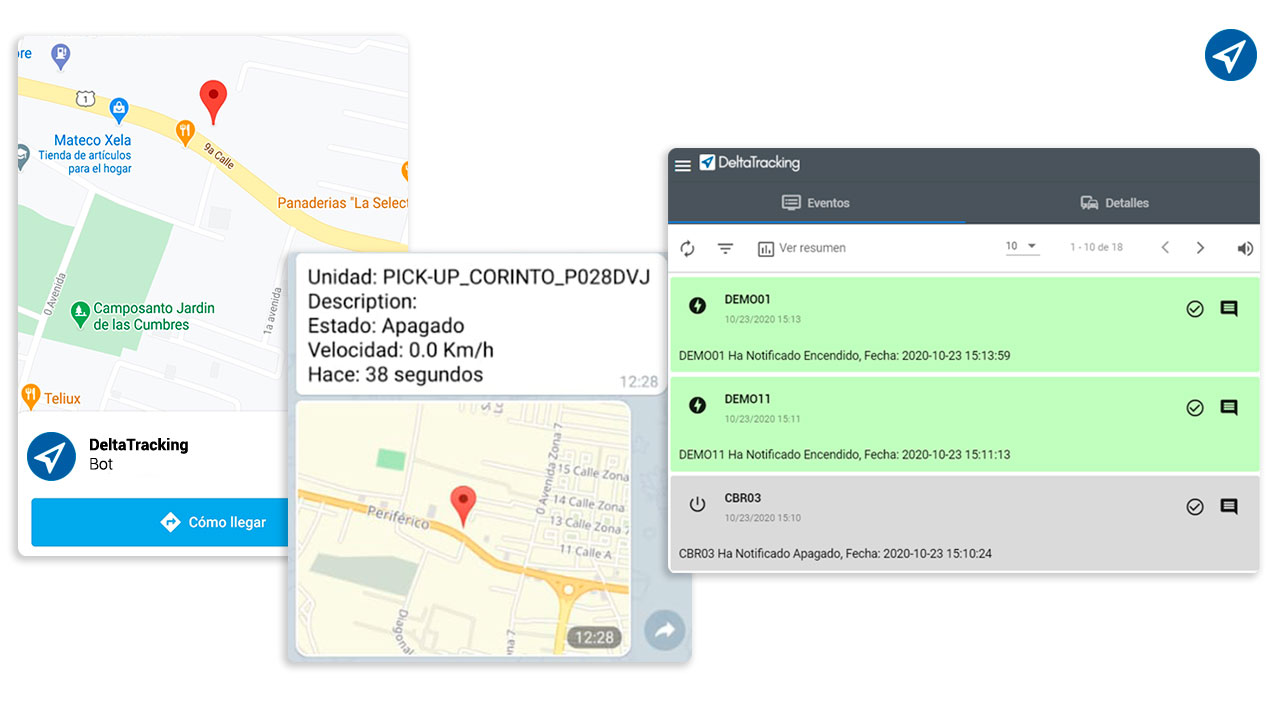
Task: Open the rows-per-page dropdown showing 10
Action: coord(1022,247)
